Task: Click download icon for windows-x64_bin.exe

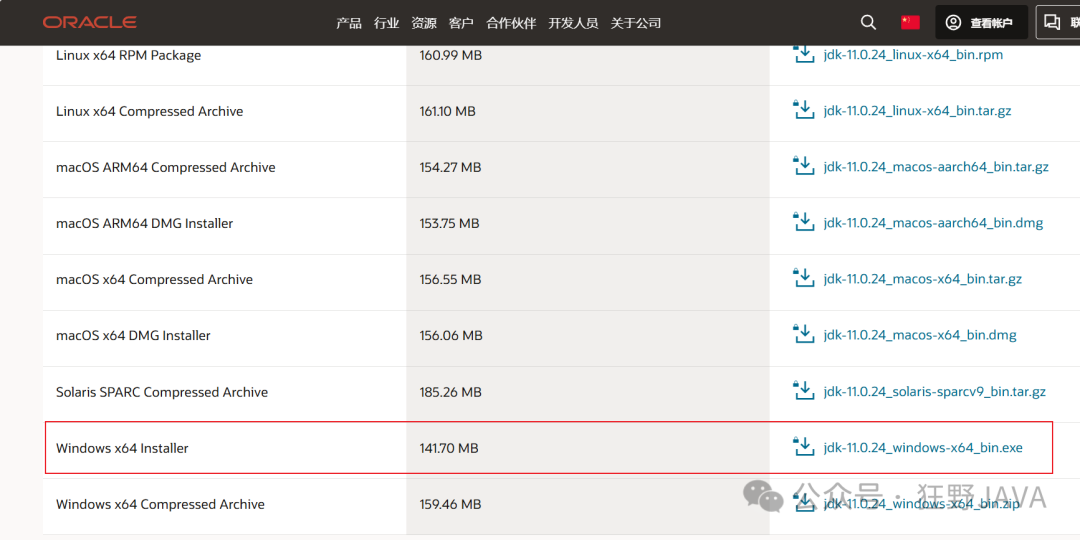Action: pos(804,447)
